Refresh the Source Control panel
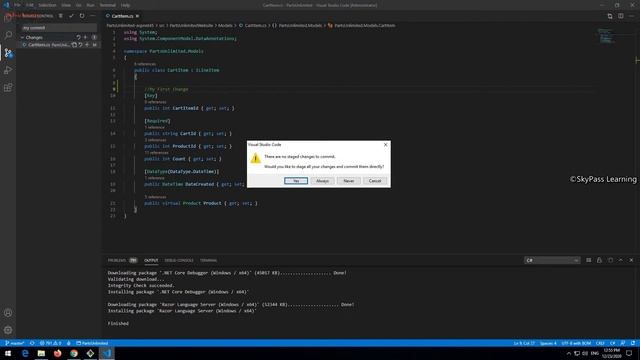 tap(82, 16)
